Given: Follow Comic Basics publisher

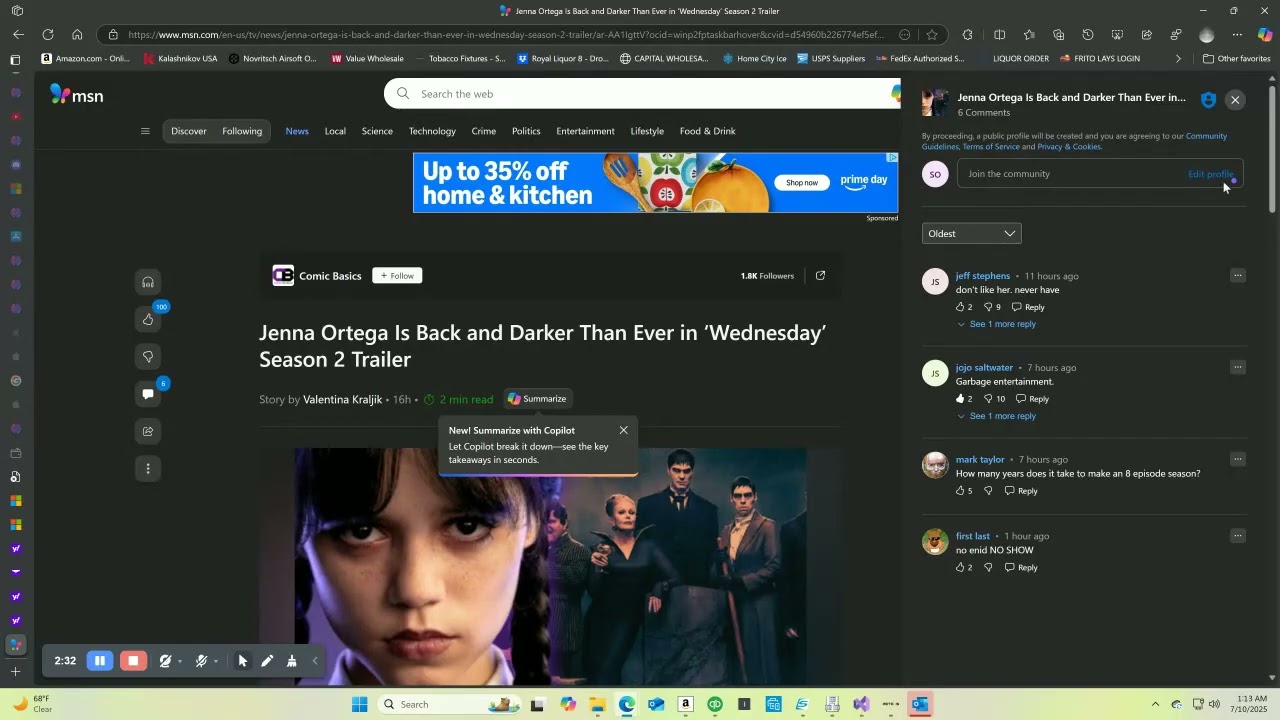Looking at the screenshot, I should 397,276.
